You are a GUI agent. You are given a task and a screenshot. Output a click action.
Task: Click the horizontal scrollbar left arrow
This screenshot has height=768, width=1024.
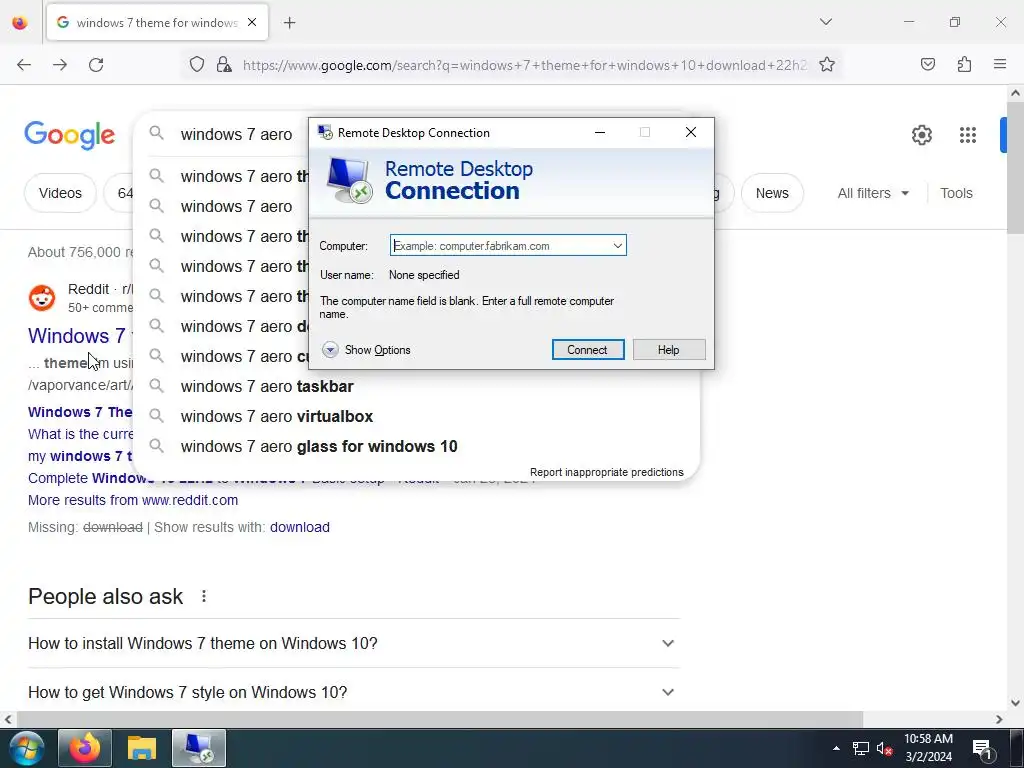click(x=8, y=720)
